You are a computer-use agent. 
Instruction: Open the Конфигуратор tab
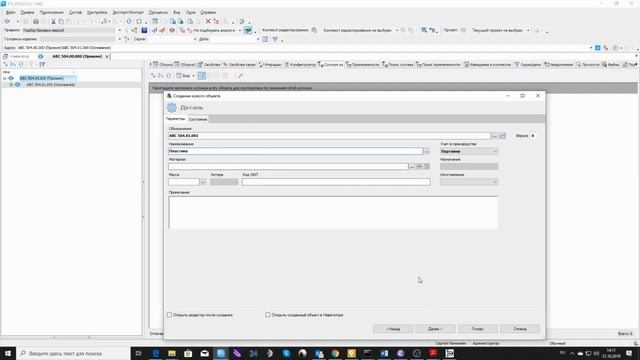(x=300, y=64)
